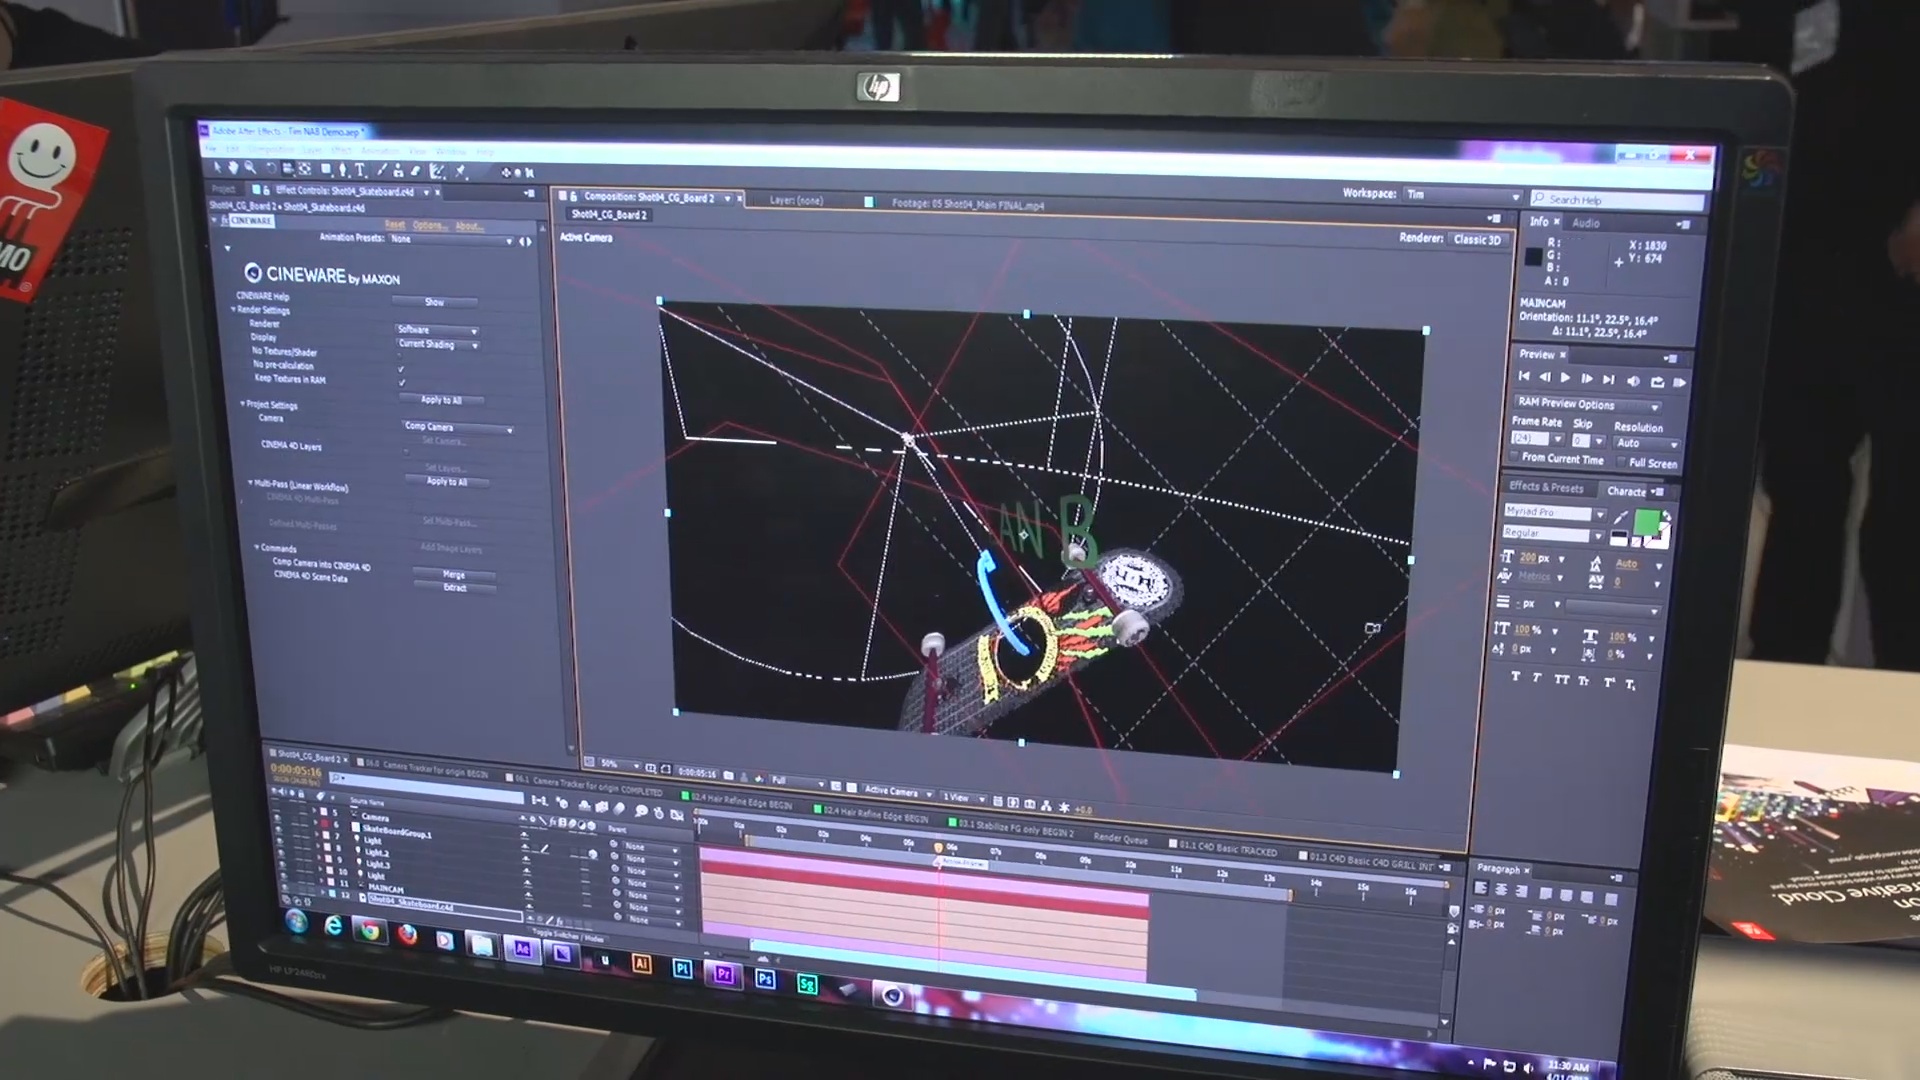Screen dimensions: 1920x1080
Task: Toggle the Keep Textures in RAM checkbox
Action: (x=402, y=382)
